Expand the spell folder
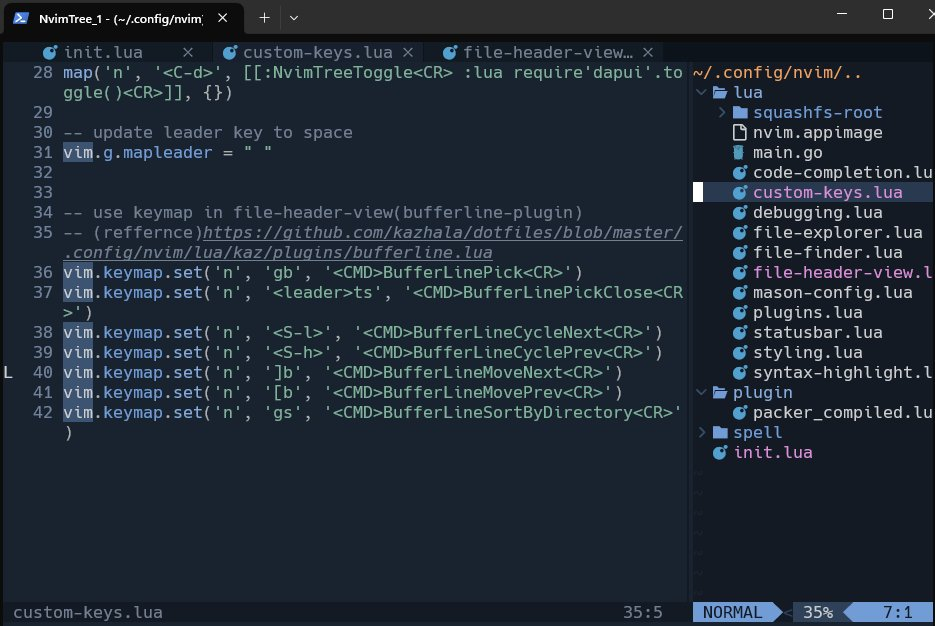Viewport: 935px width, 626px height. (x=701, y=432)
